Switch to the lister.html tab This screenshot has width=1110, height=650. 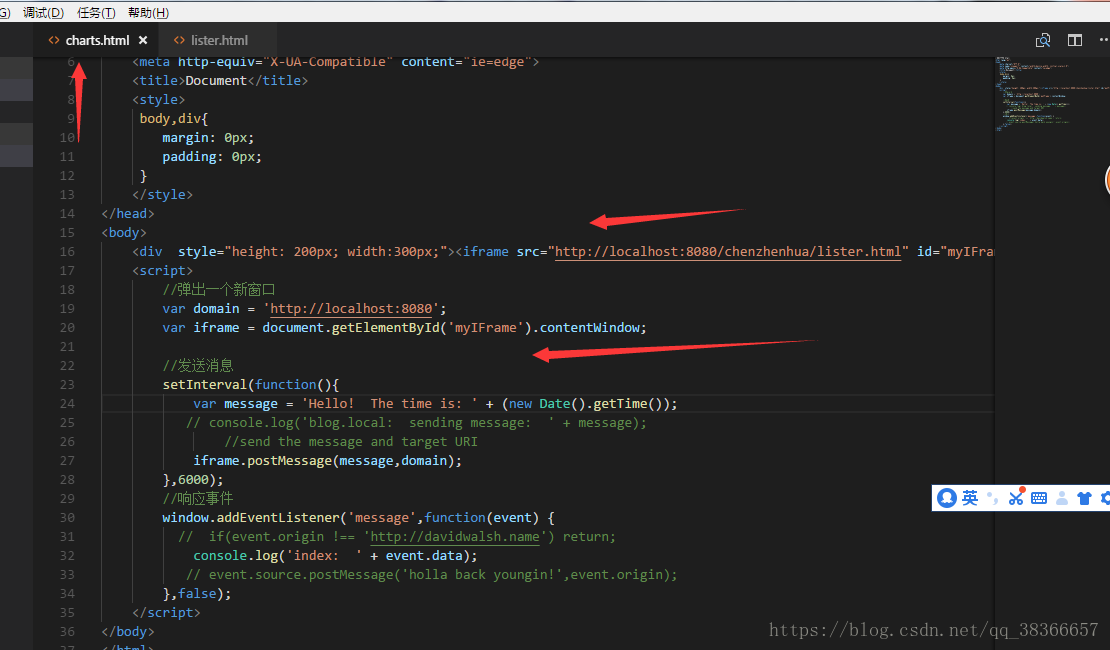216,40
